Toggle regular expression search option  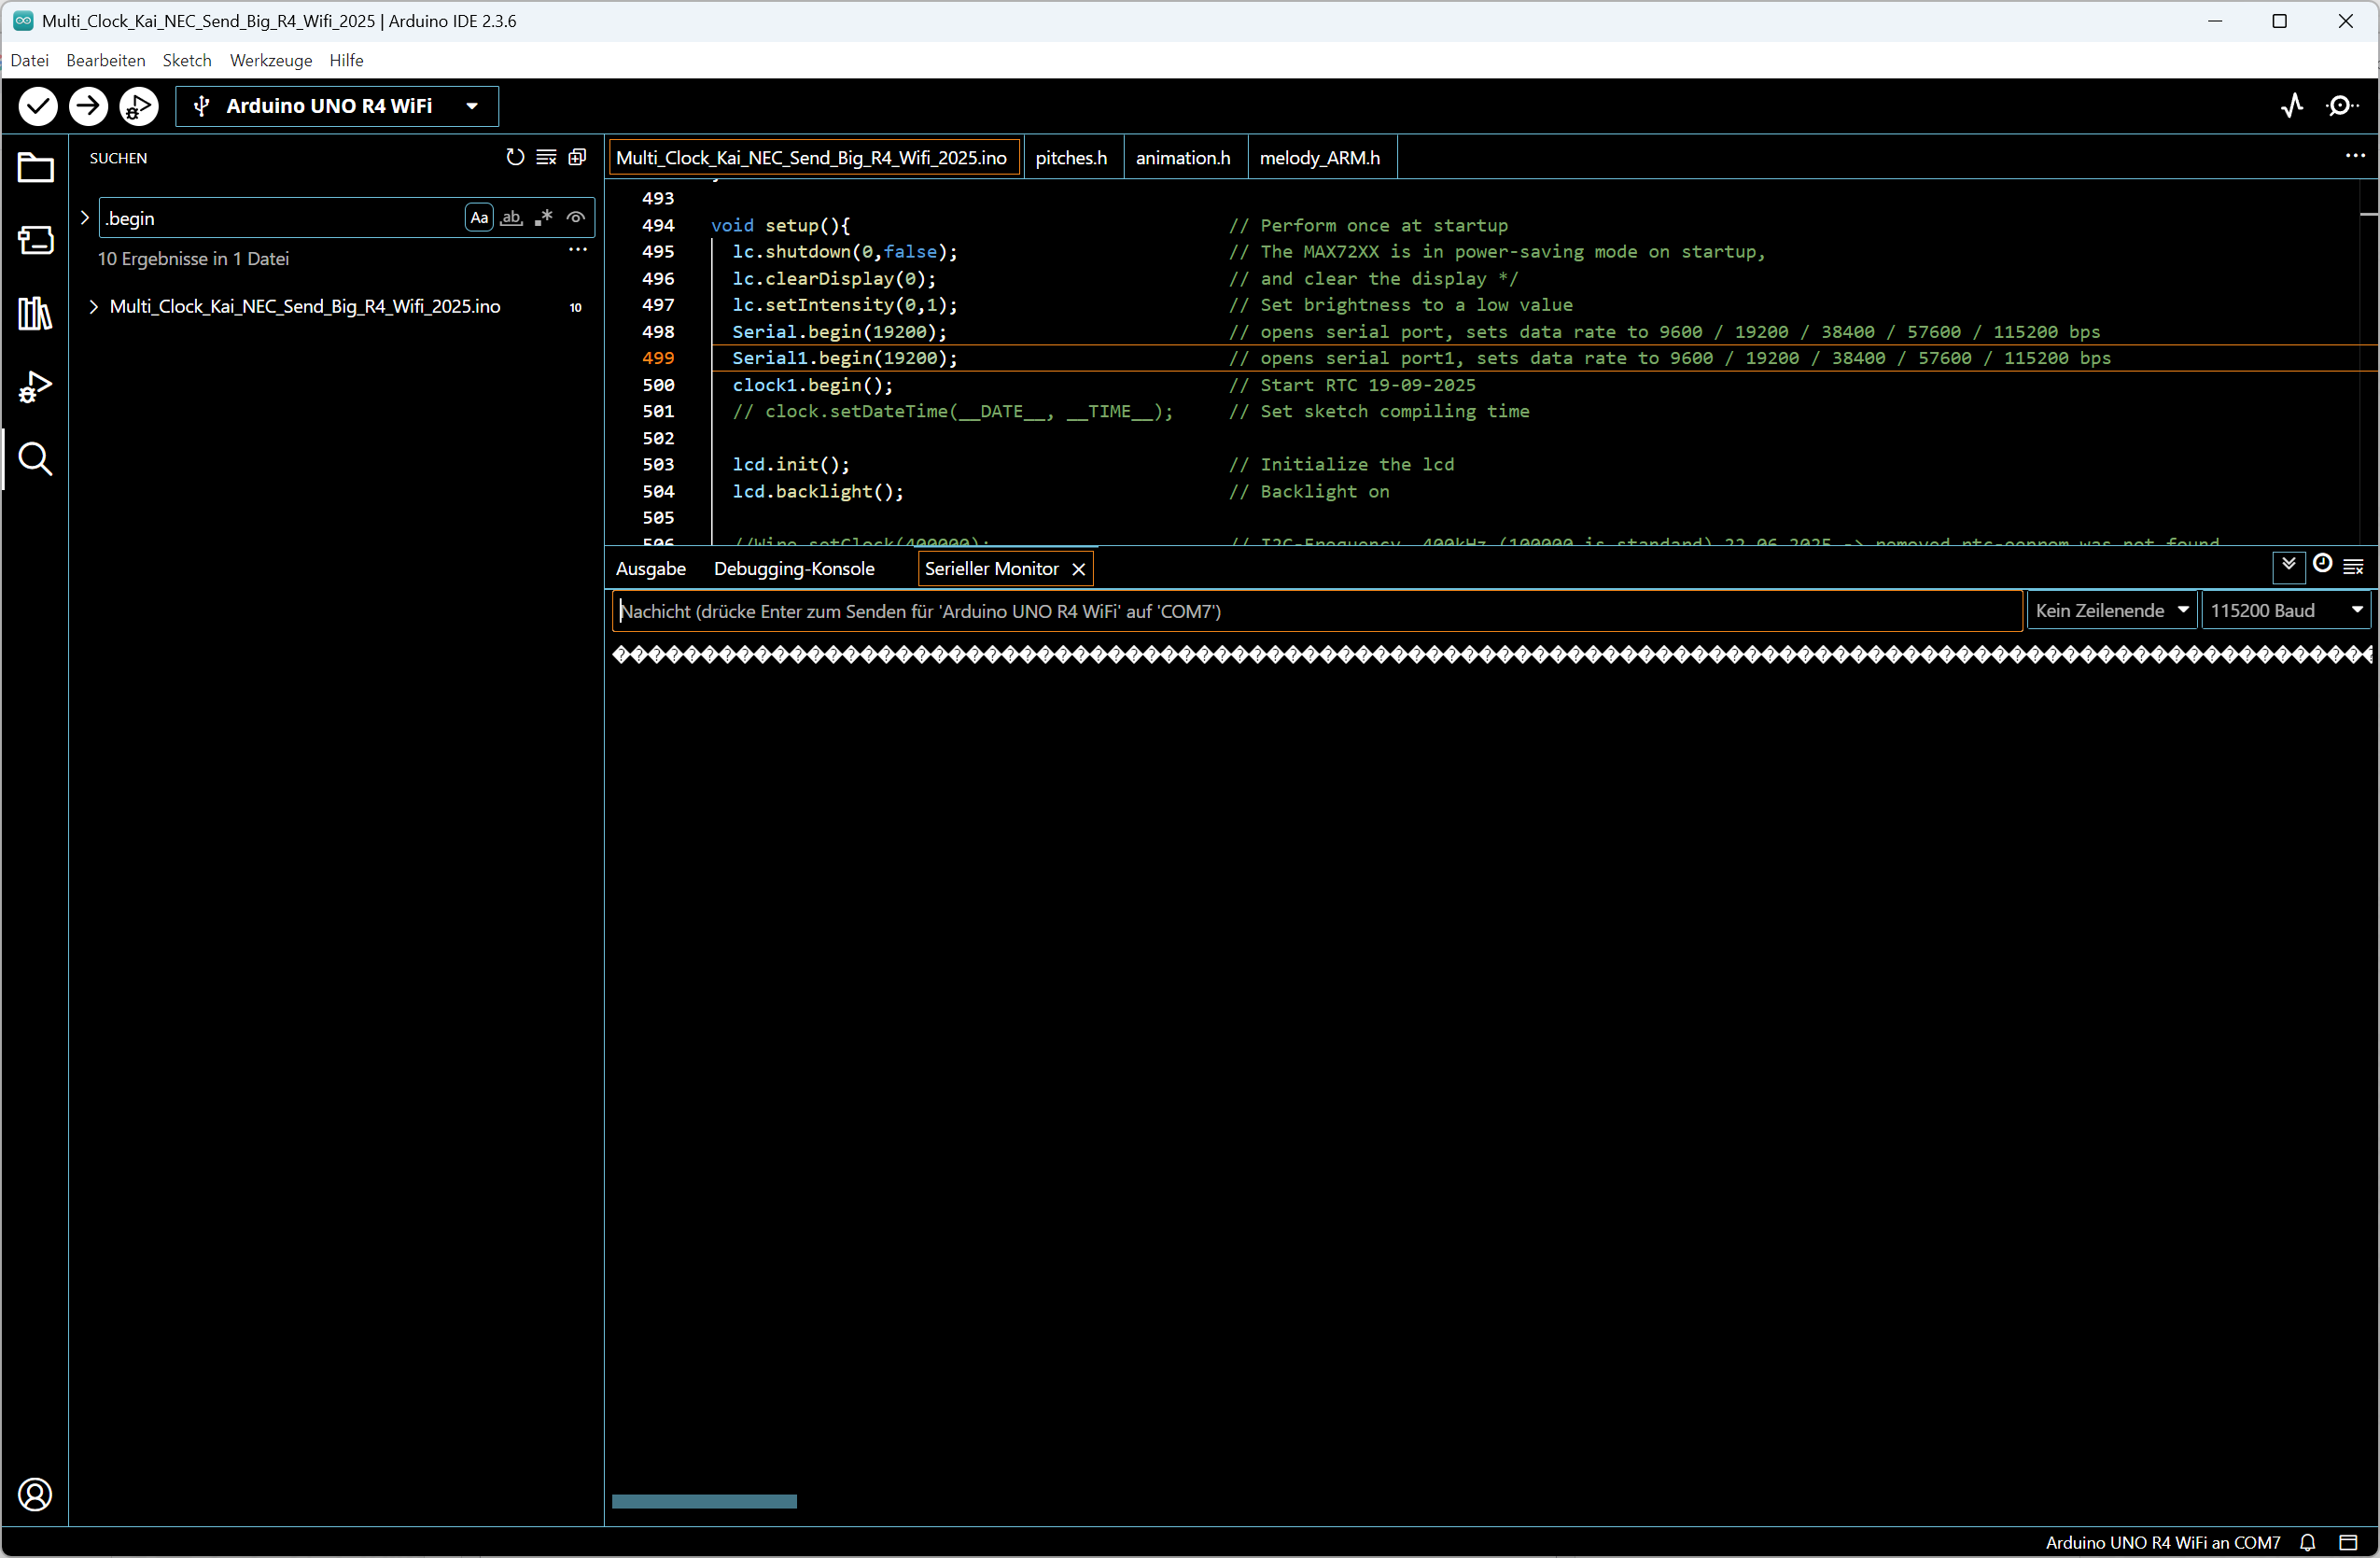pyautogui.click(x=543, y=218)
